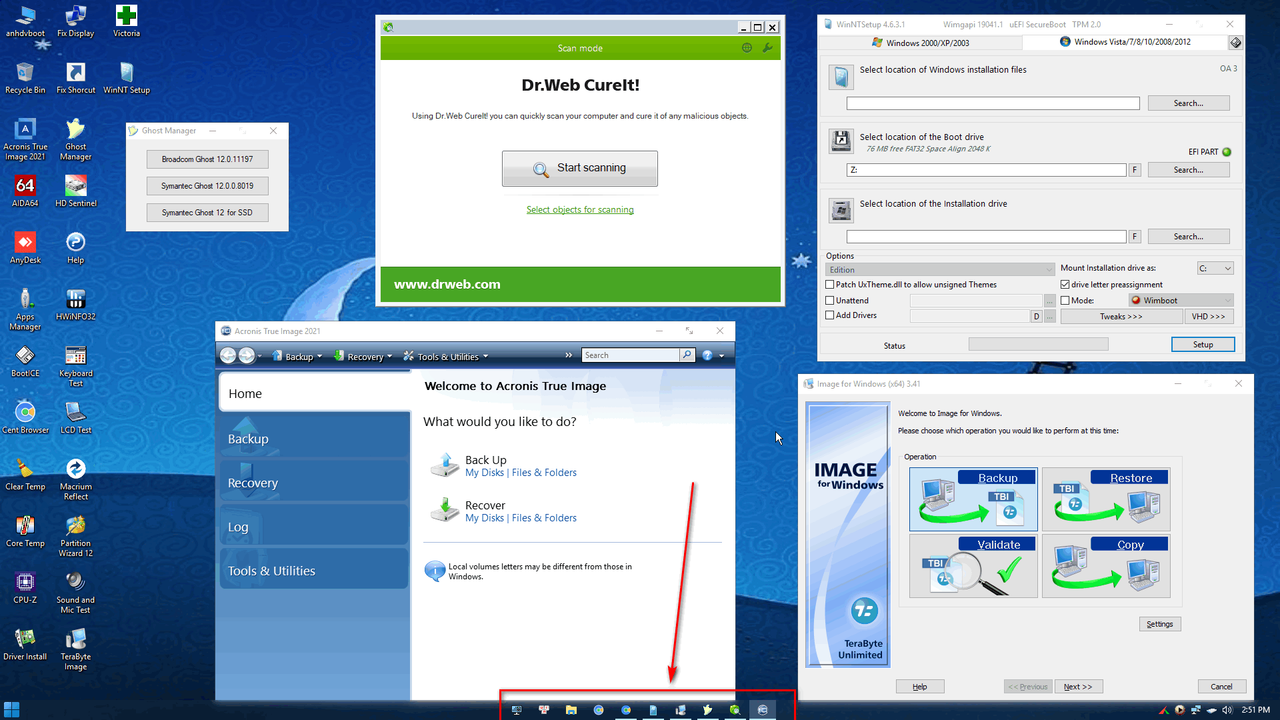Open Tools & Utilities in Acronis sidebar

(315, 571)
